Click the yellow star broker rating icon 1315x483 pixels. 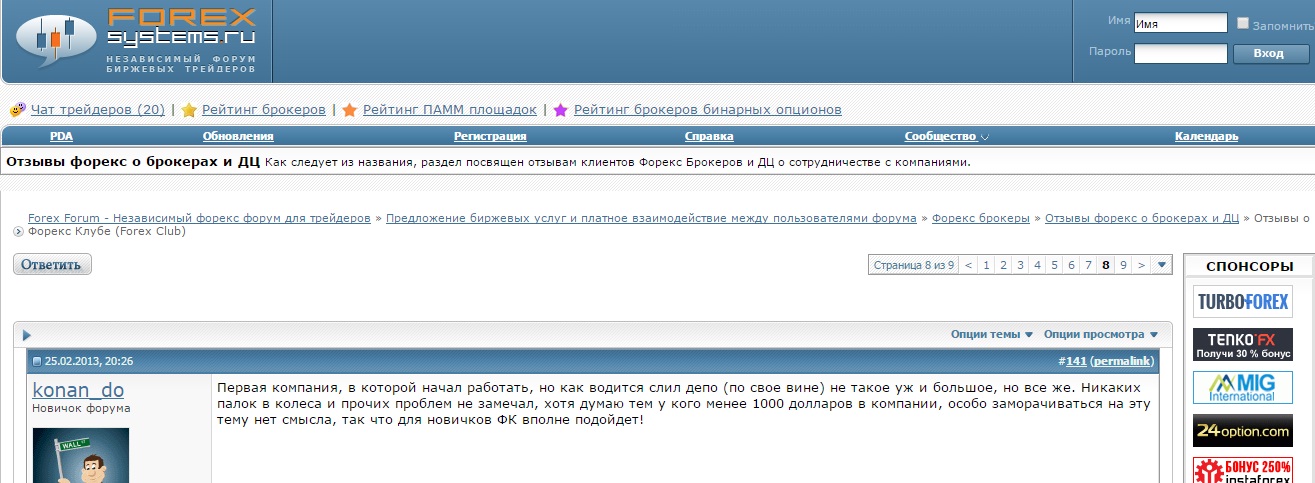pos(189,110)
